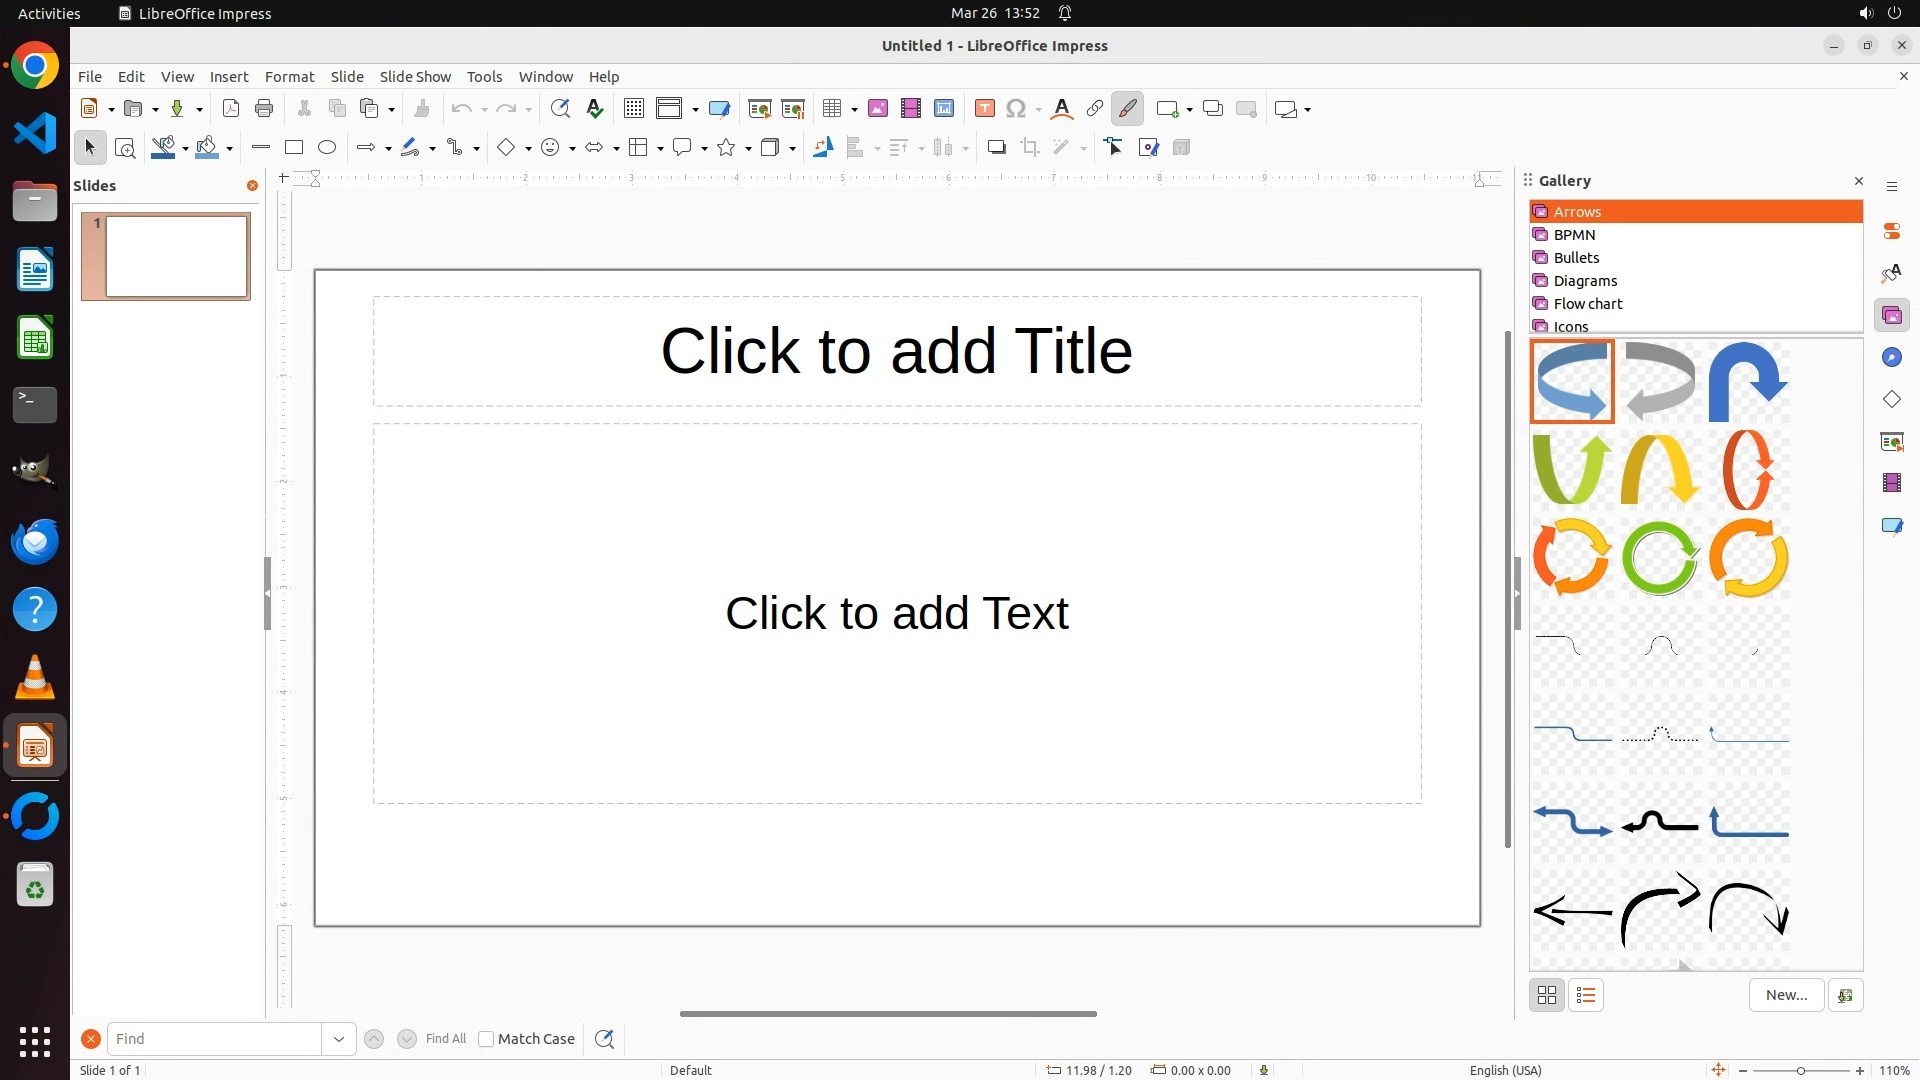Open the Format menu

point(289,77)
